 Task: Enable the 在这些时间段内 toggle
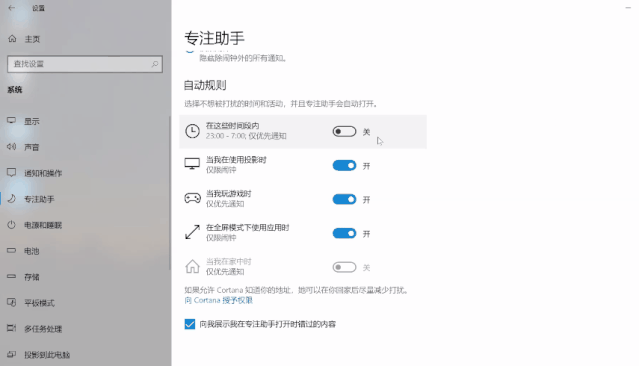(x=344, y=132)
